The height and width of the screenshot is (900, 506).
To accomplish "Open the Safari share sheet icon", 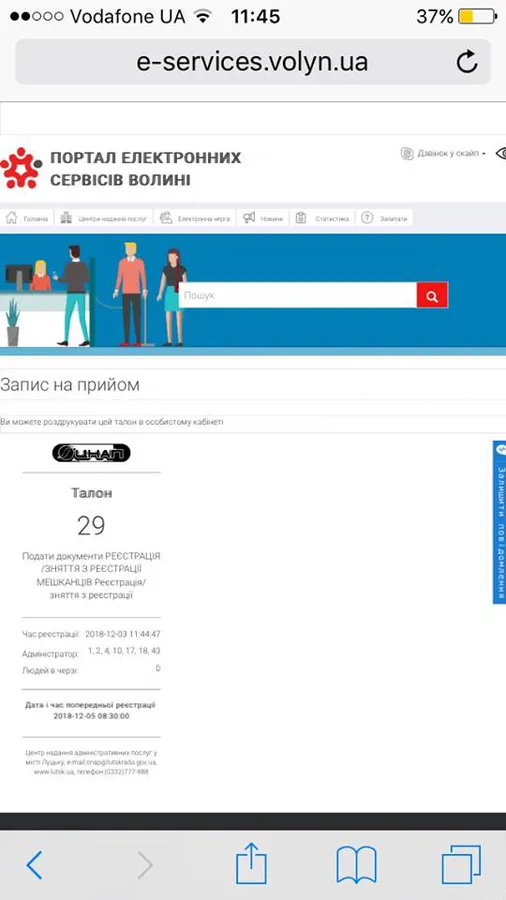I will pos(252,863).
